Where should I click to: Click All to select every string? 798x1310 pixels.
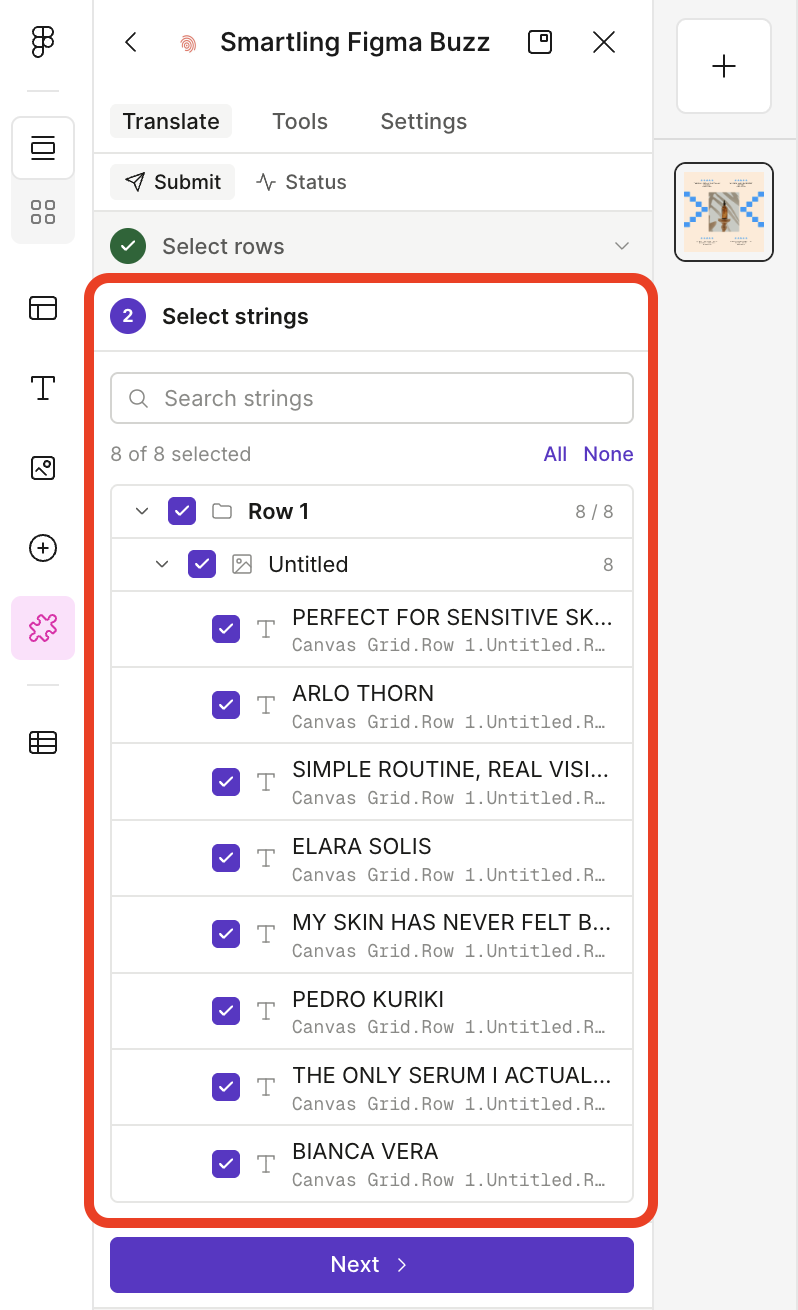(x=555, y=454)
